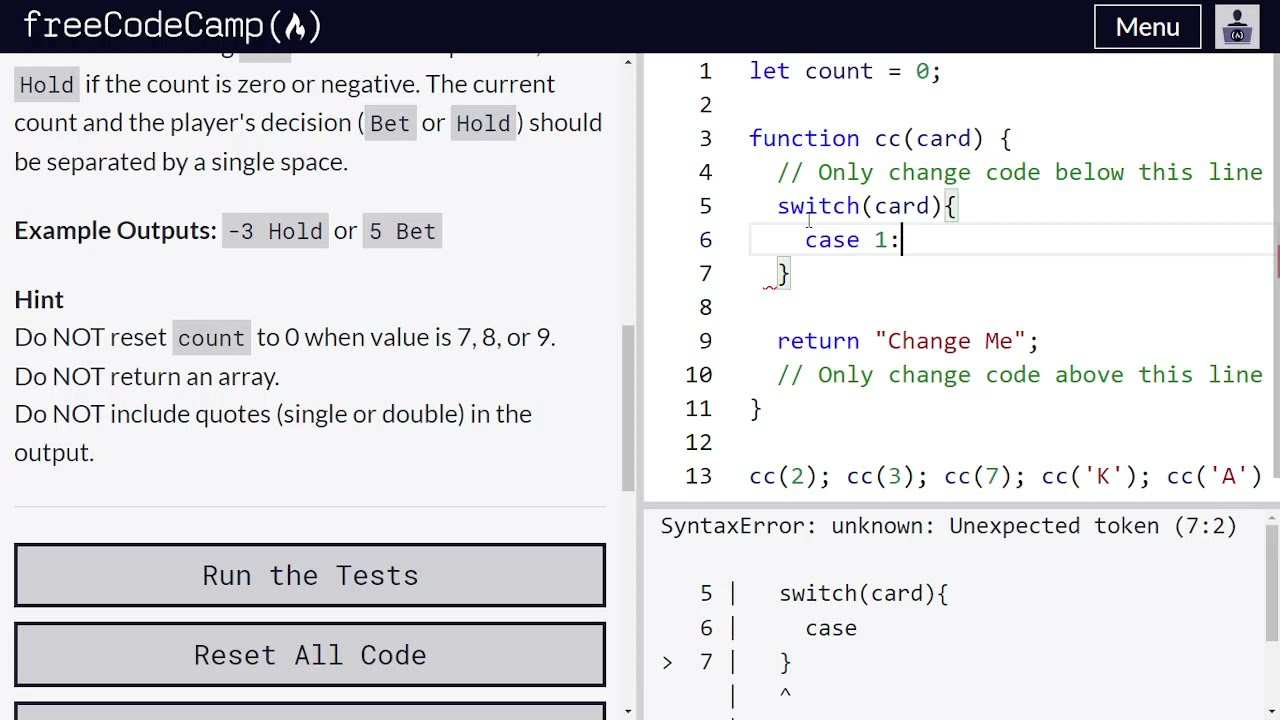Click the red error squiggle on line 7
Screen dimensions: 1280x720
tap(770, 287)
